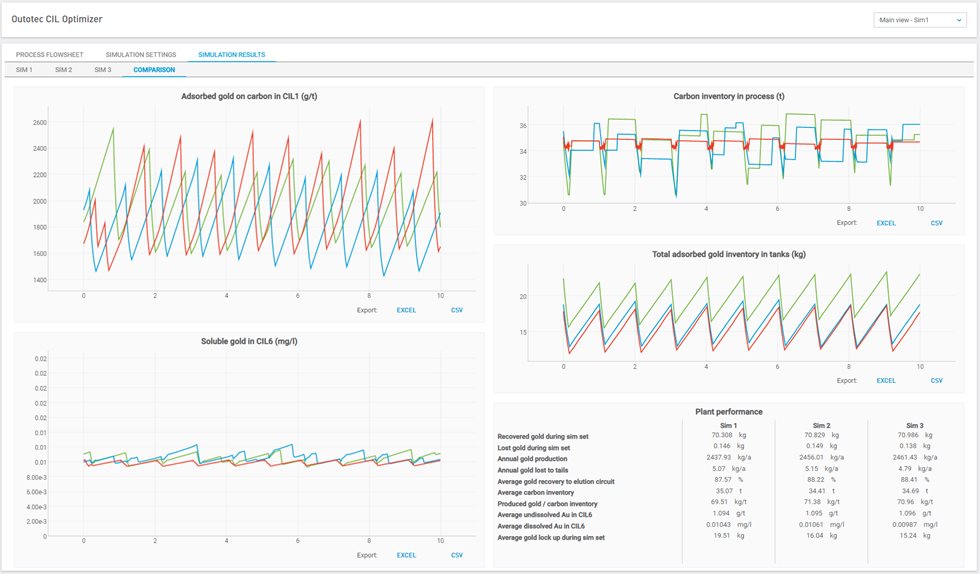
Task: View the Sim 3 results sub-tab
Action: (x=103, y=70)
